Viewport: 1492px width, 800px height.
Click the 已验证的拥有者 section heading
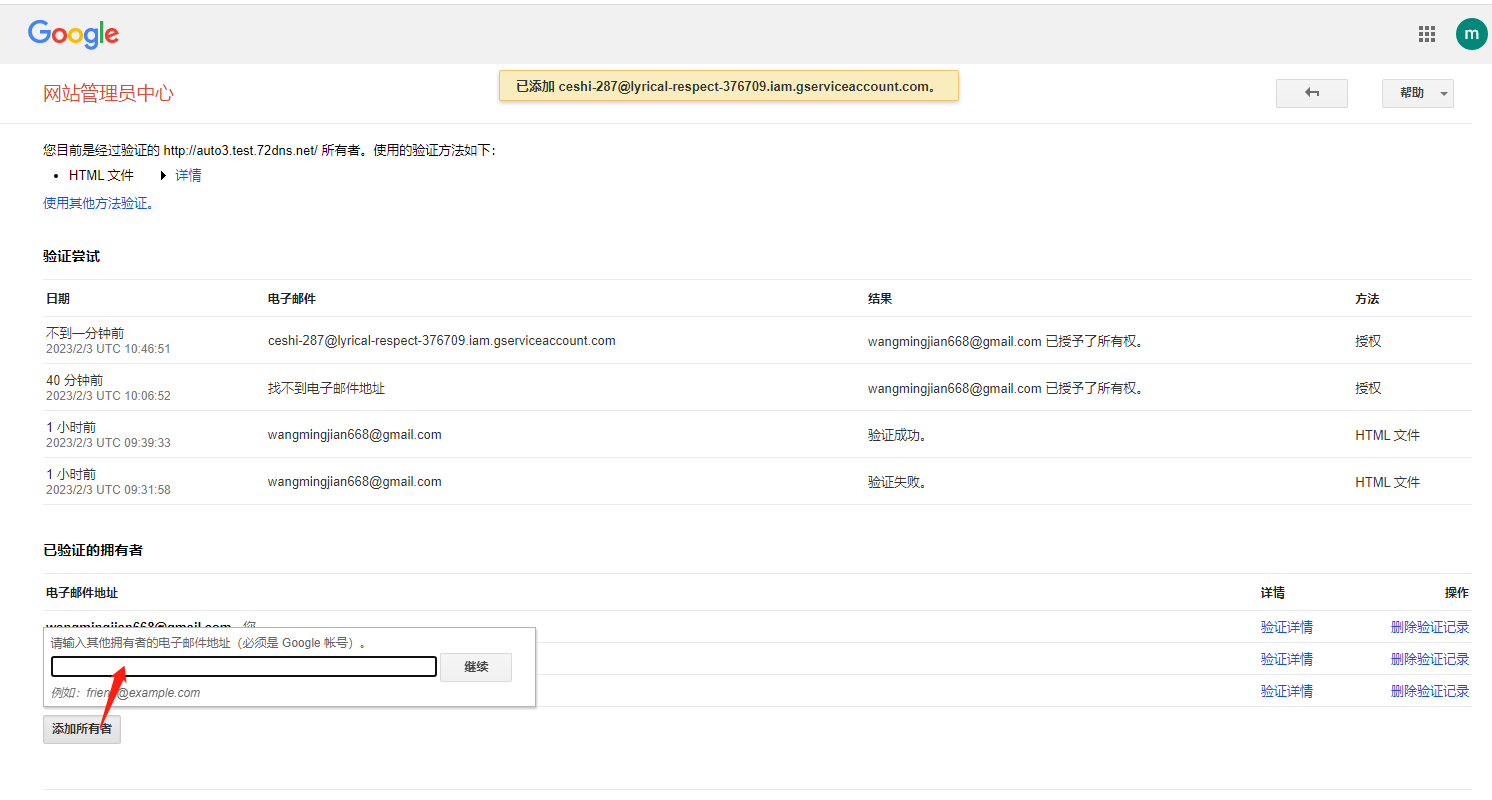coord(93,550)
